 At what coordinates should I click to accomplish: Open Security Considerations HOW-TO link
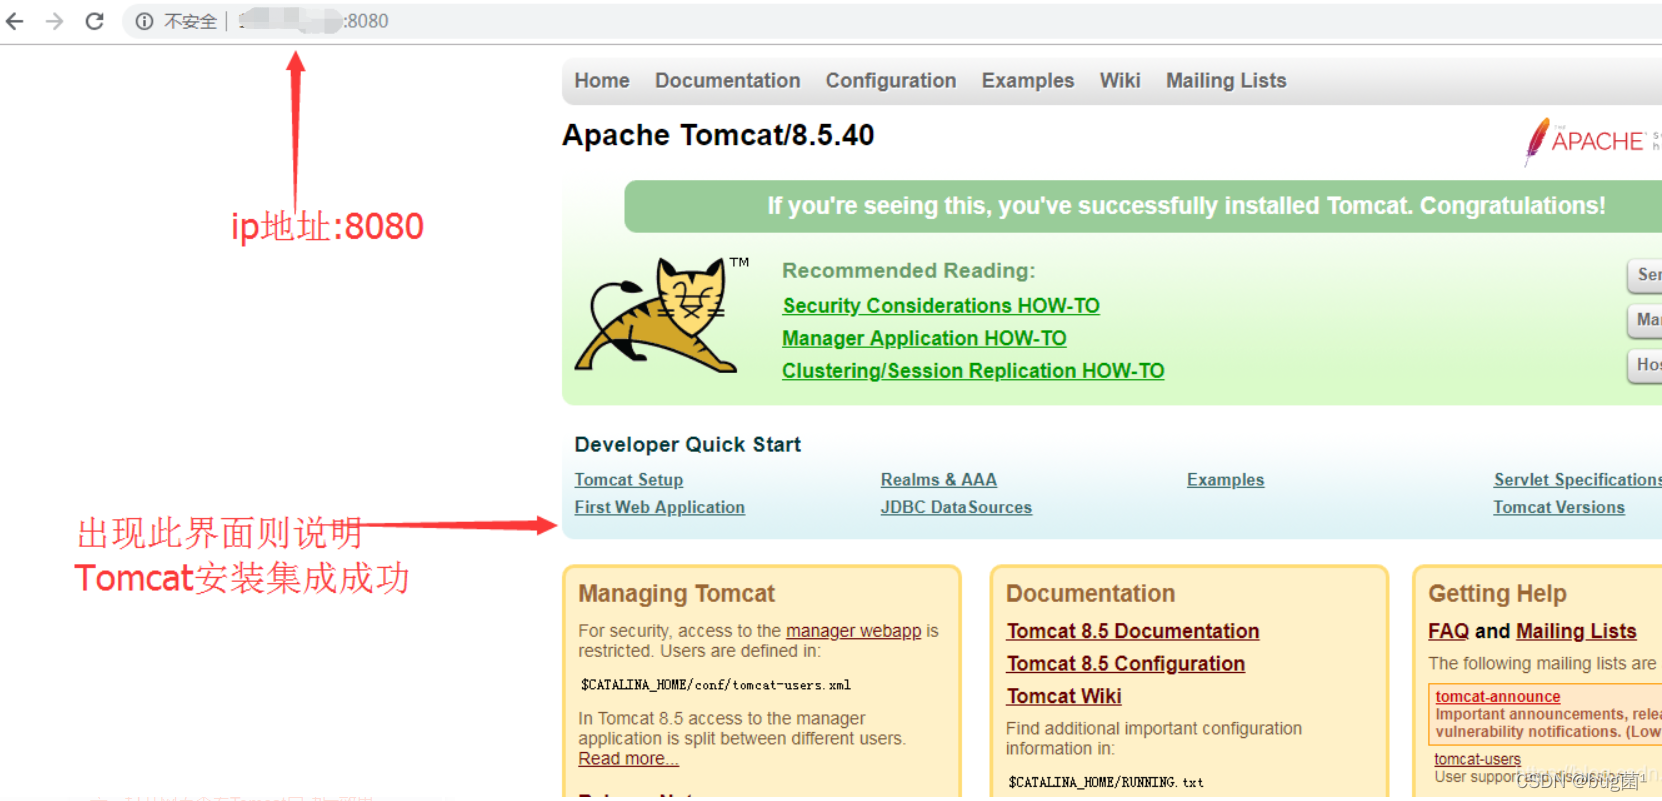pyautogui.click(x=941, y=305)
